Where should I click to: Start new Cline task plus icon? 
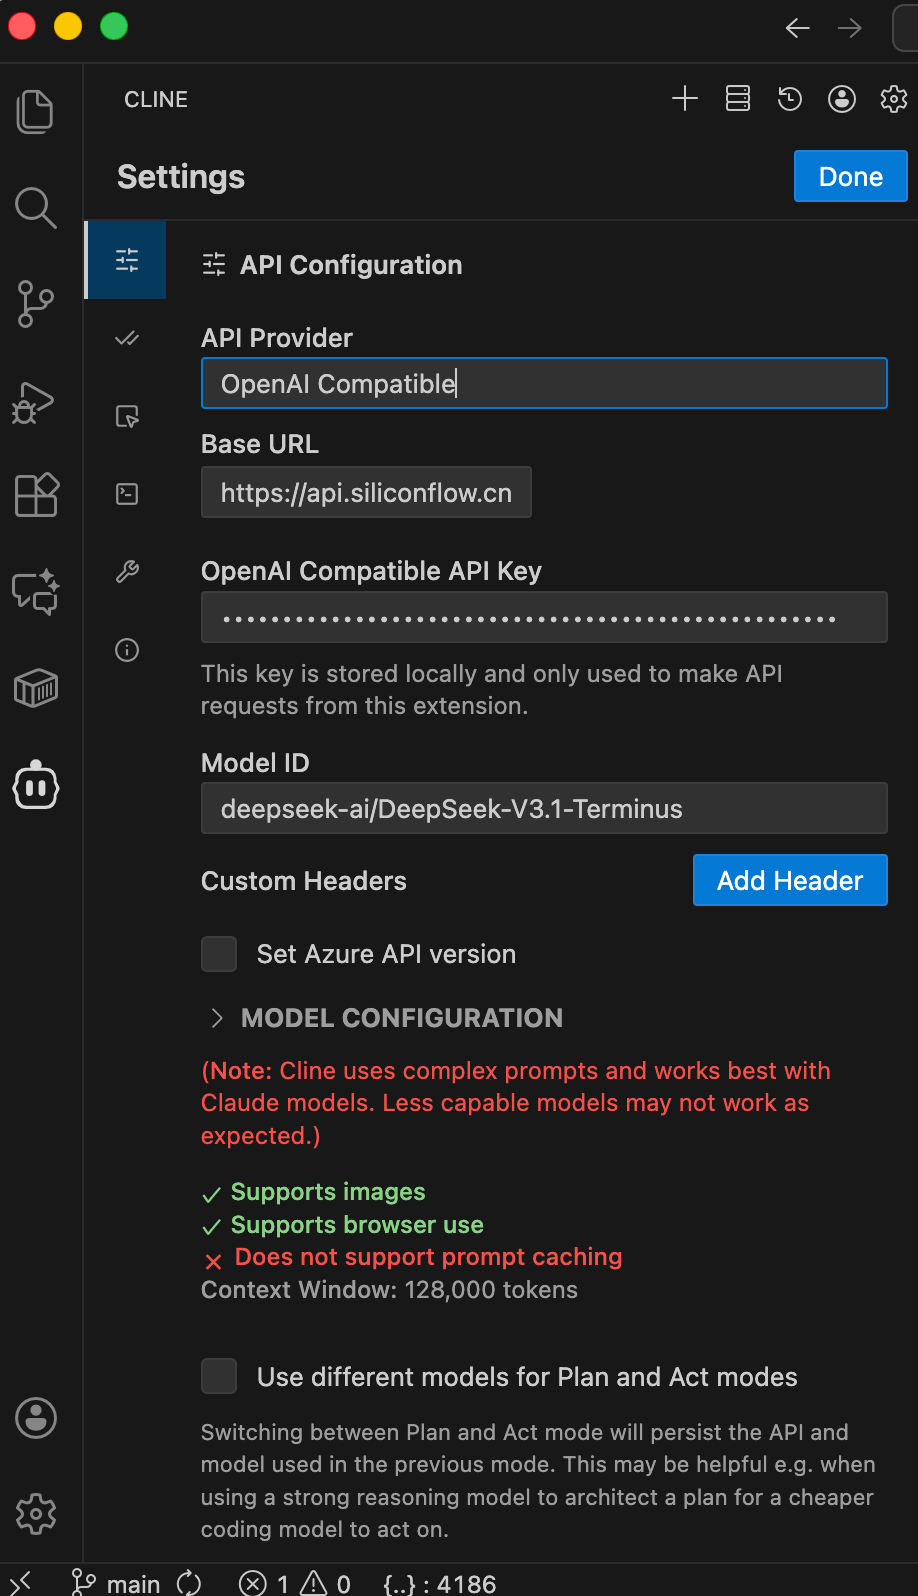point(685,98)
